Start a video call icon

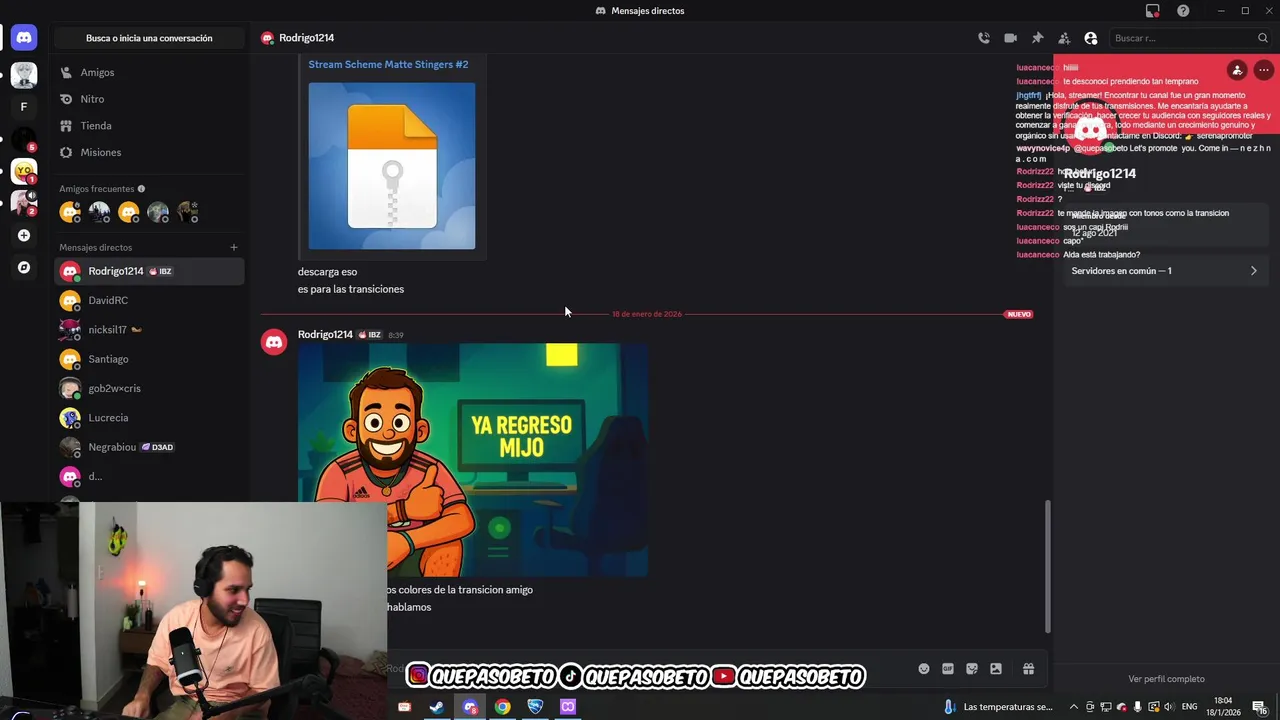[1011, 38]
